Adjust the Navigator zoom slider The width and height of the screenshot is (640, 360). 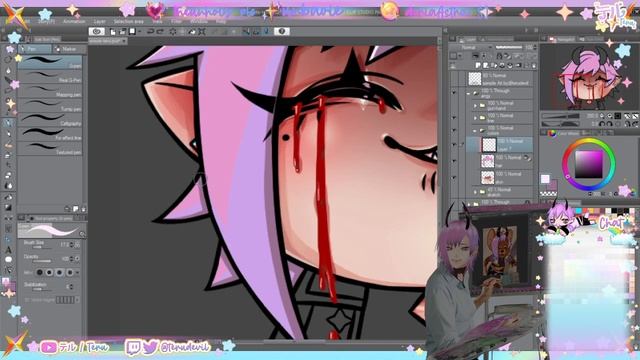[560, 116]
